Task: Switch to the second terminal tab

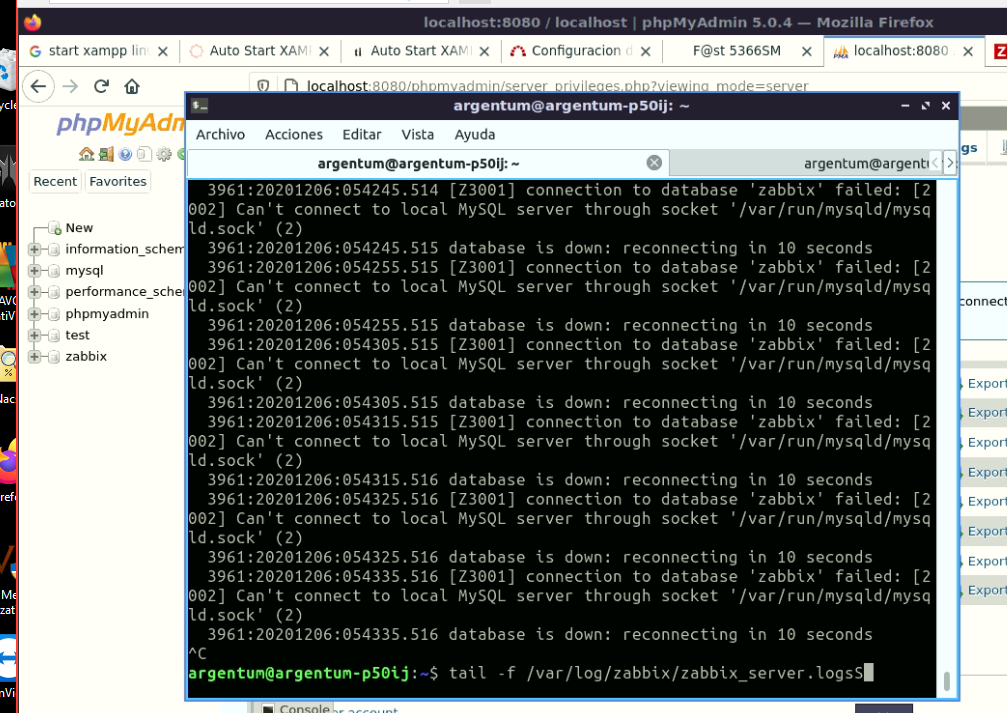Action: click(800, 163)
